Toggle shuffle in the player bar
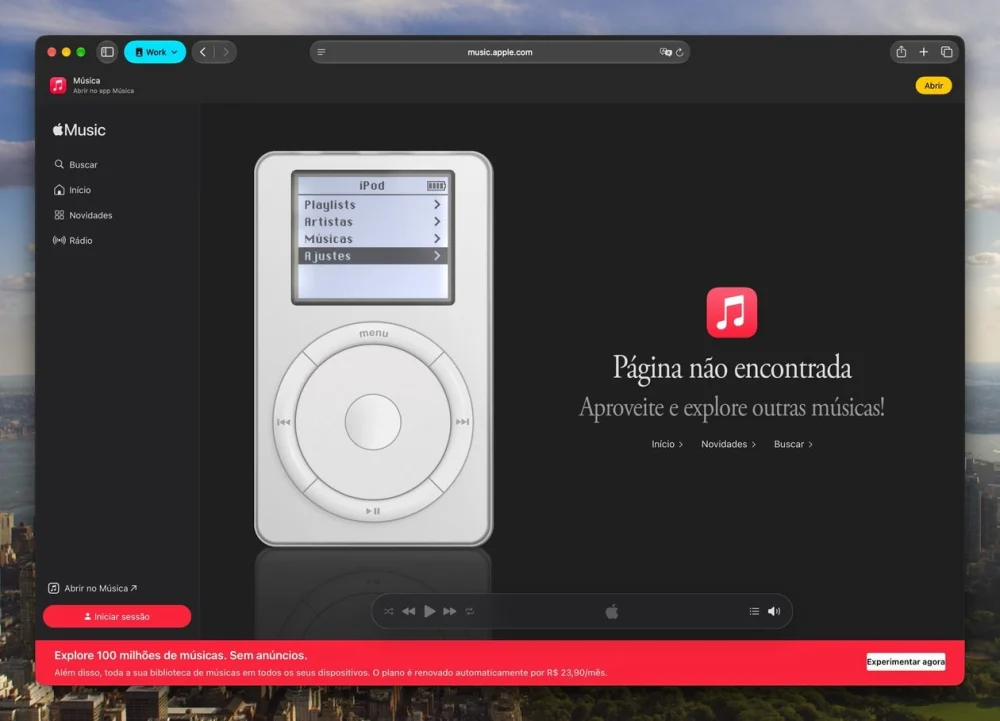The height and width of the screenshot is (721, 1000). click(388, 611)
